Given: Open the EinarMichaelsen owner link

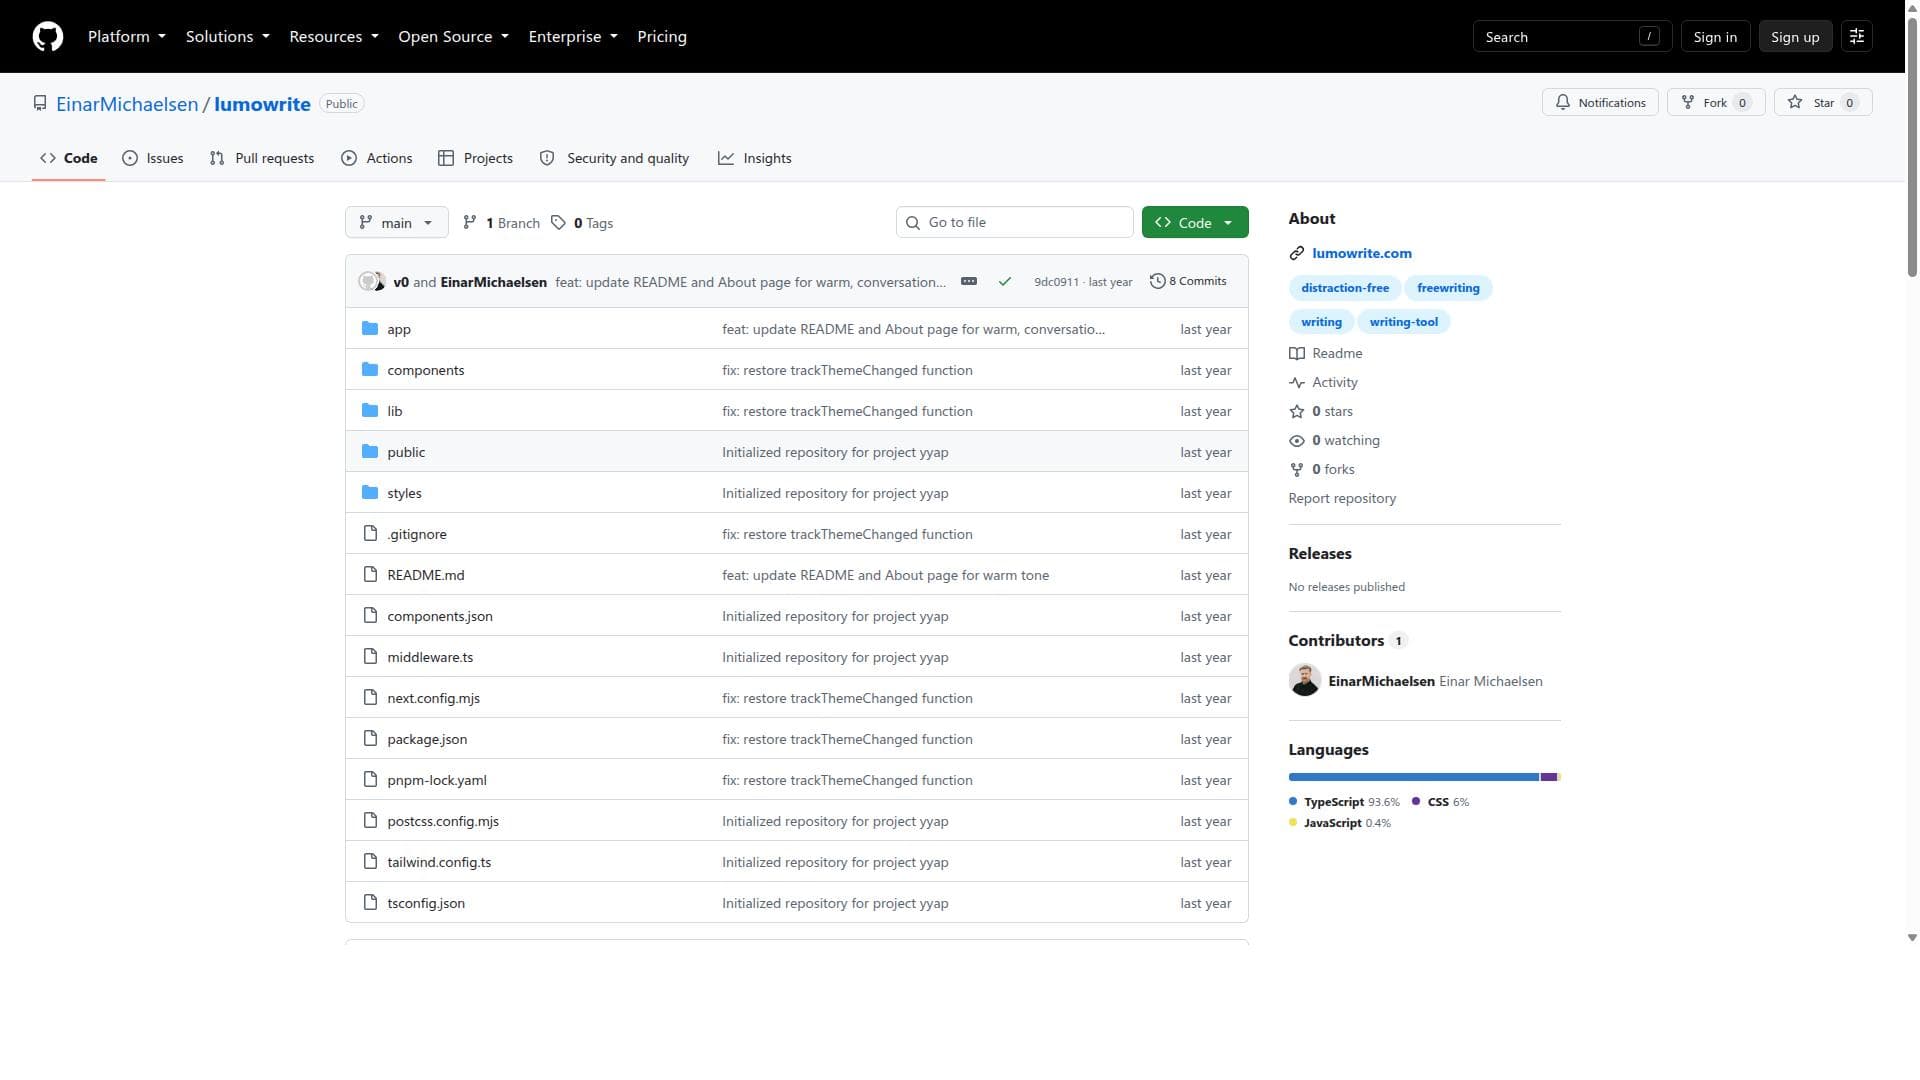Looking at the screenshot, I should (x=127, y=104).
